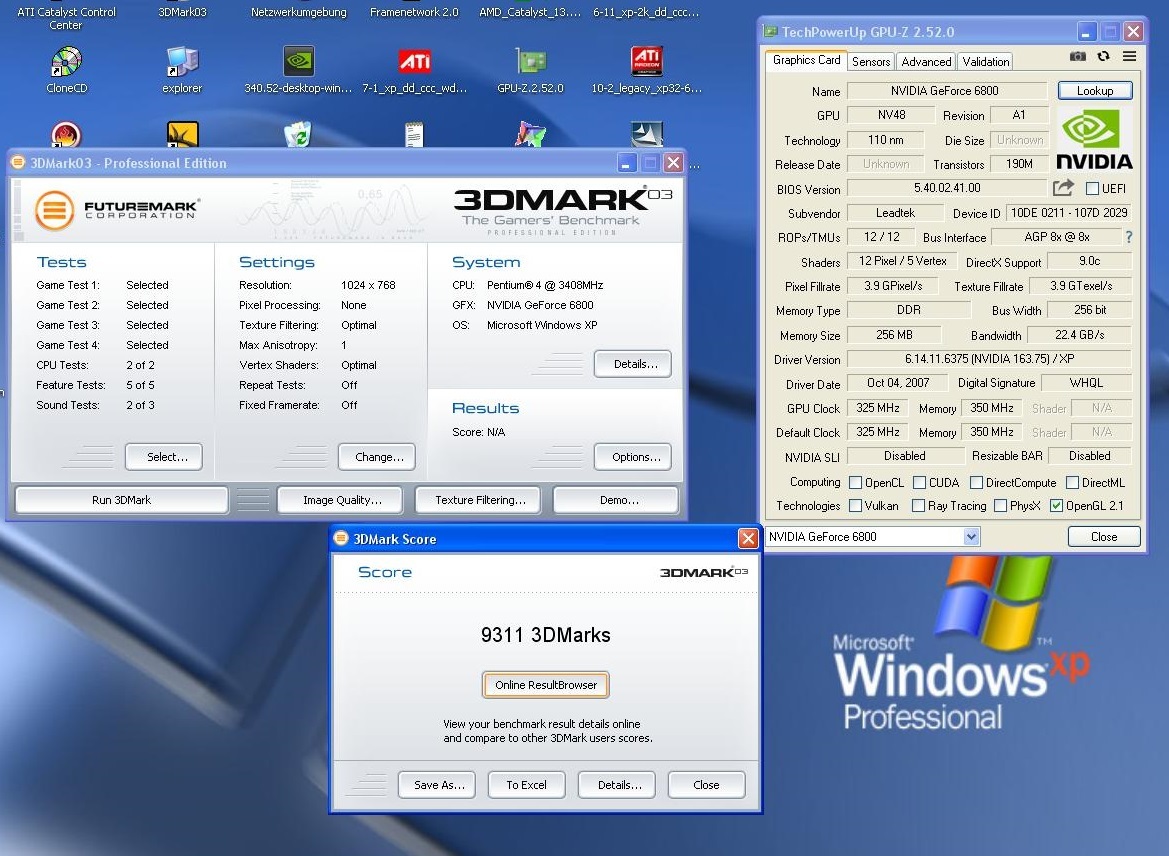
Task: Click the Recycle Bin desktop icon
Action: [x=298, y=134]
